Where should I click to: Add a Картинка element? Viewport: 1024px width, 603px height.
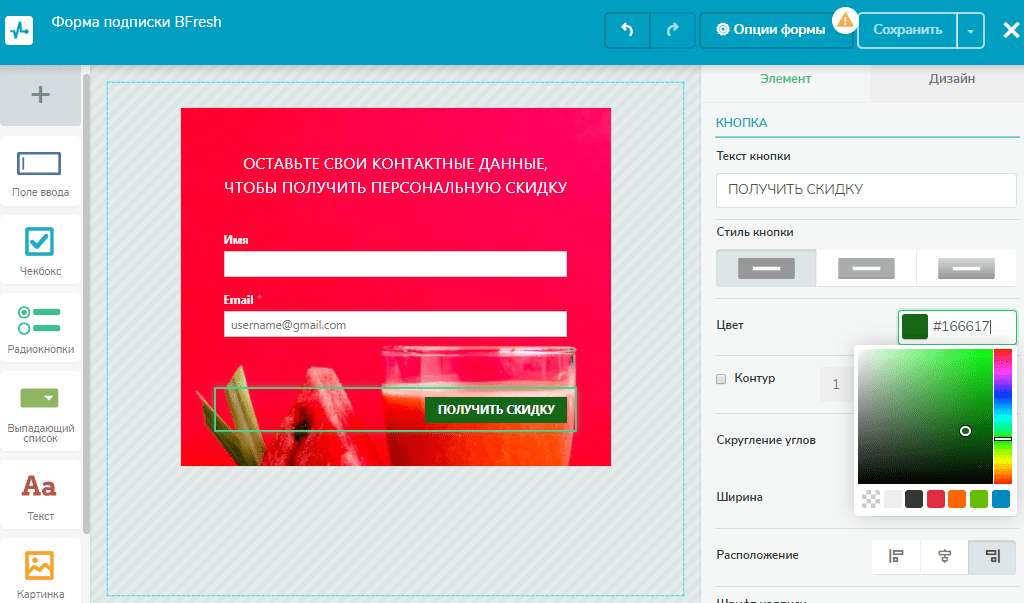point(40,572)
